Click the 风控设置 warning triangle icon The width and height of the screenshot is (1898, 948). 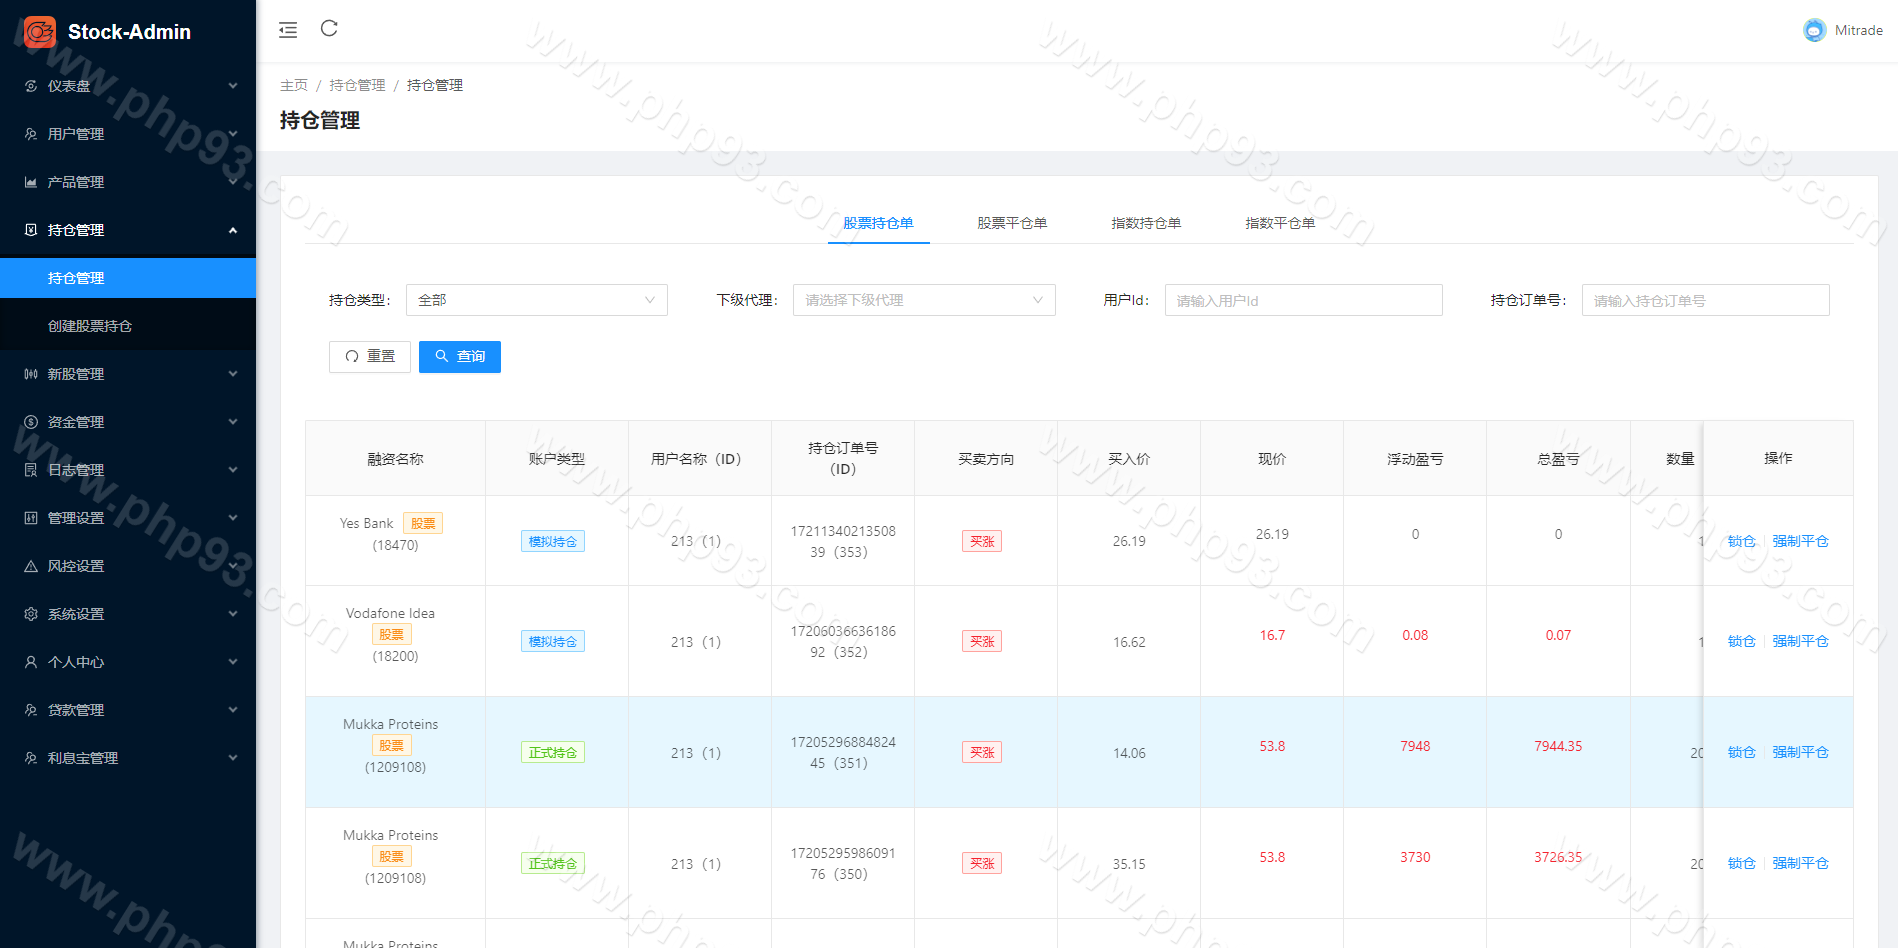point(31,566)
